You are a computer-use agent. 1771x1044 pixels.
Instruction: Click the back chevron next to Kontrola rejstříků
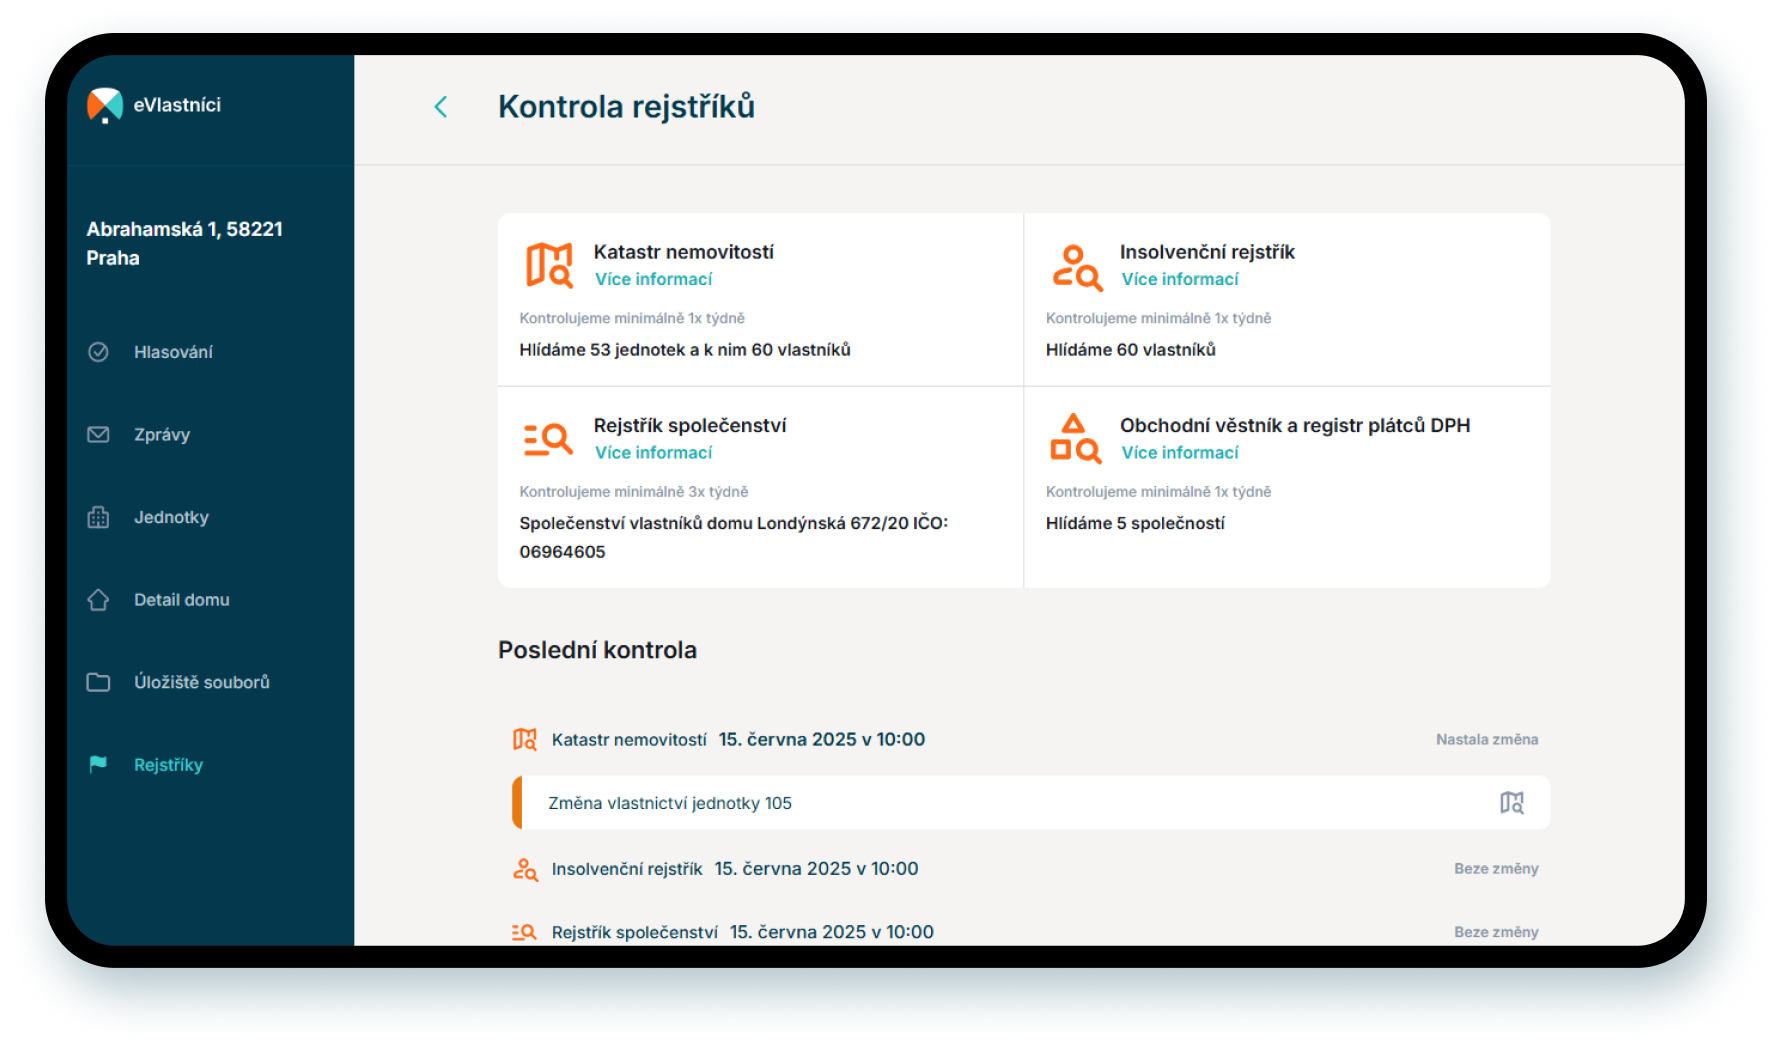click(x=440, y=106)
